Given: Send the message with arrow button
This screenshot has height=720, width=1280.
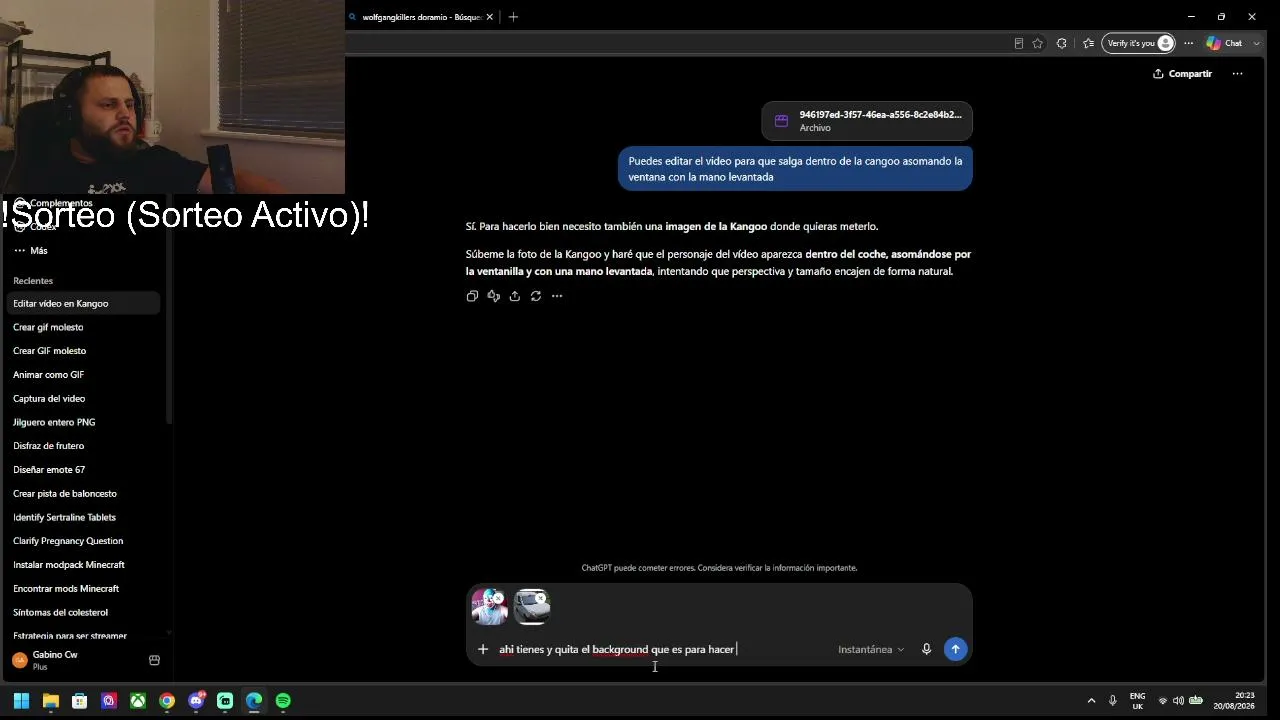Looking at the screenshot, I should pos(955,649).
